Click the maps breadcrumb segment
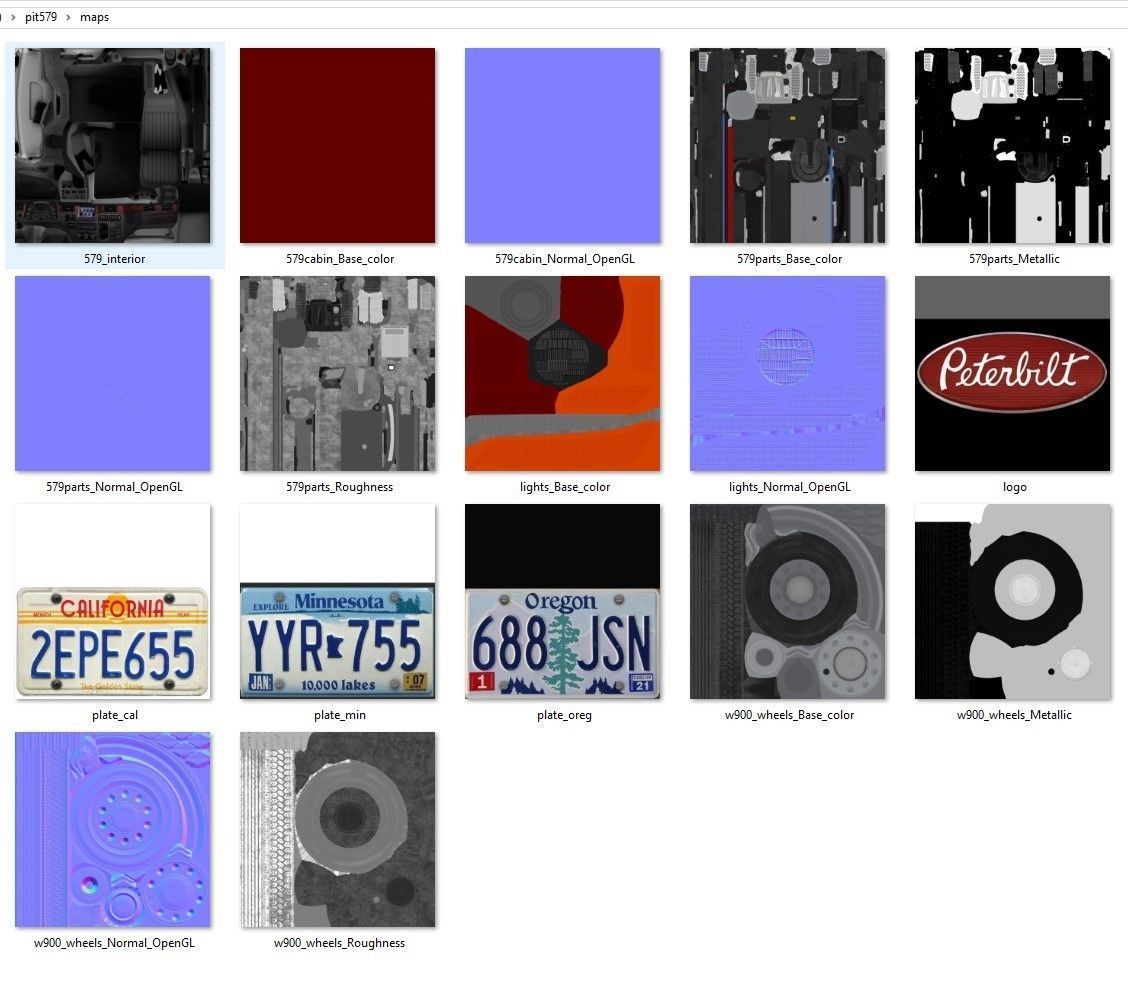 [x=94, y=17]
